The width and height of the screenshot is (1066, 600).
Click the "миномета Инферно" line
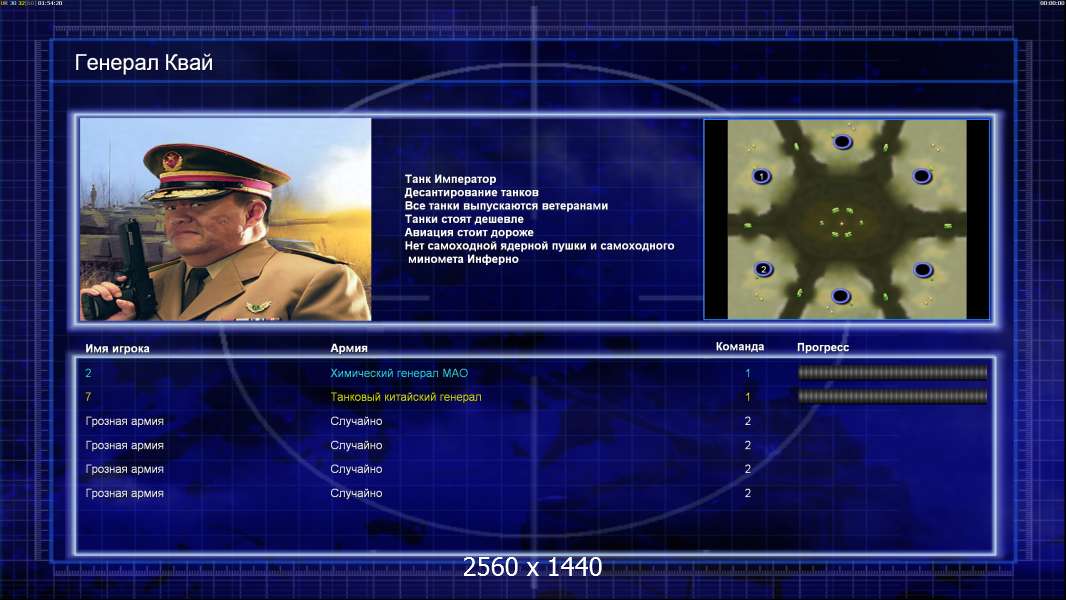click(463, 259)
